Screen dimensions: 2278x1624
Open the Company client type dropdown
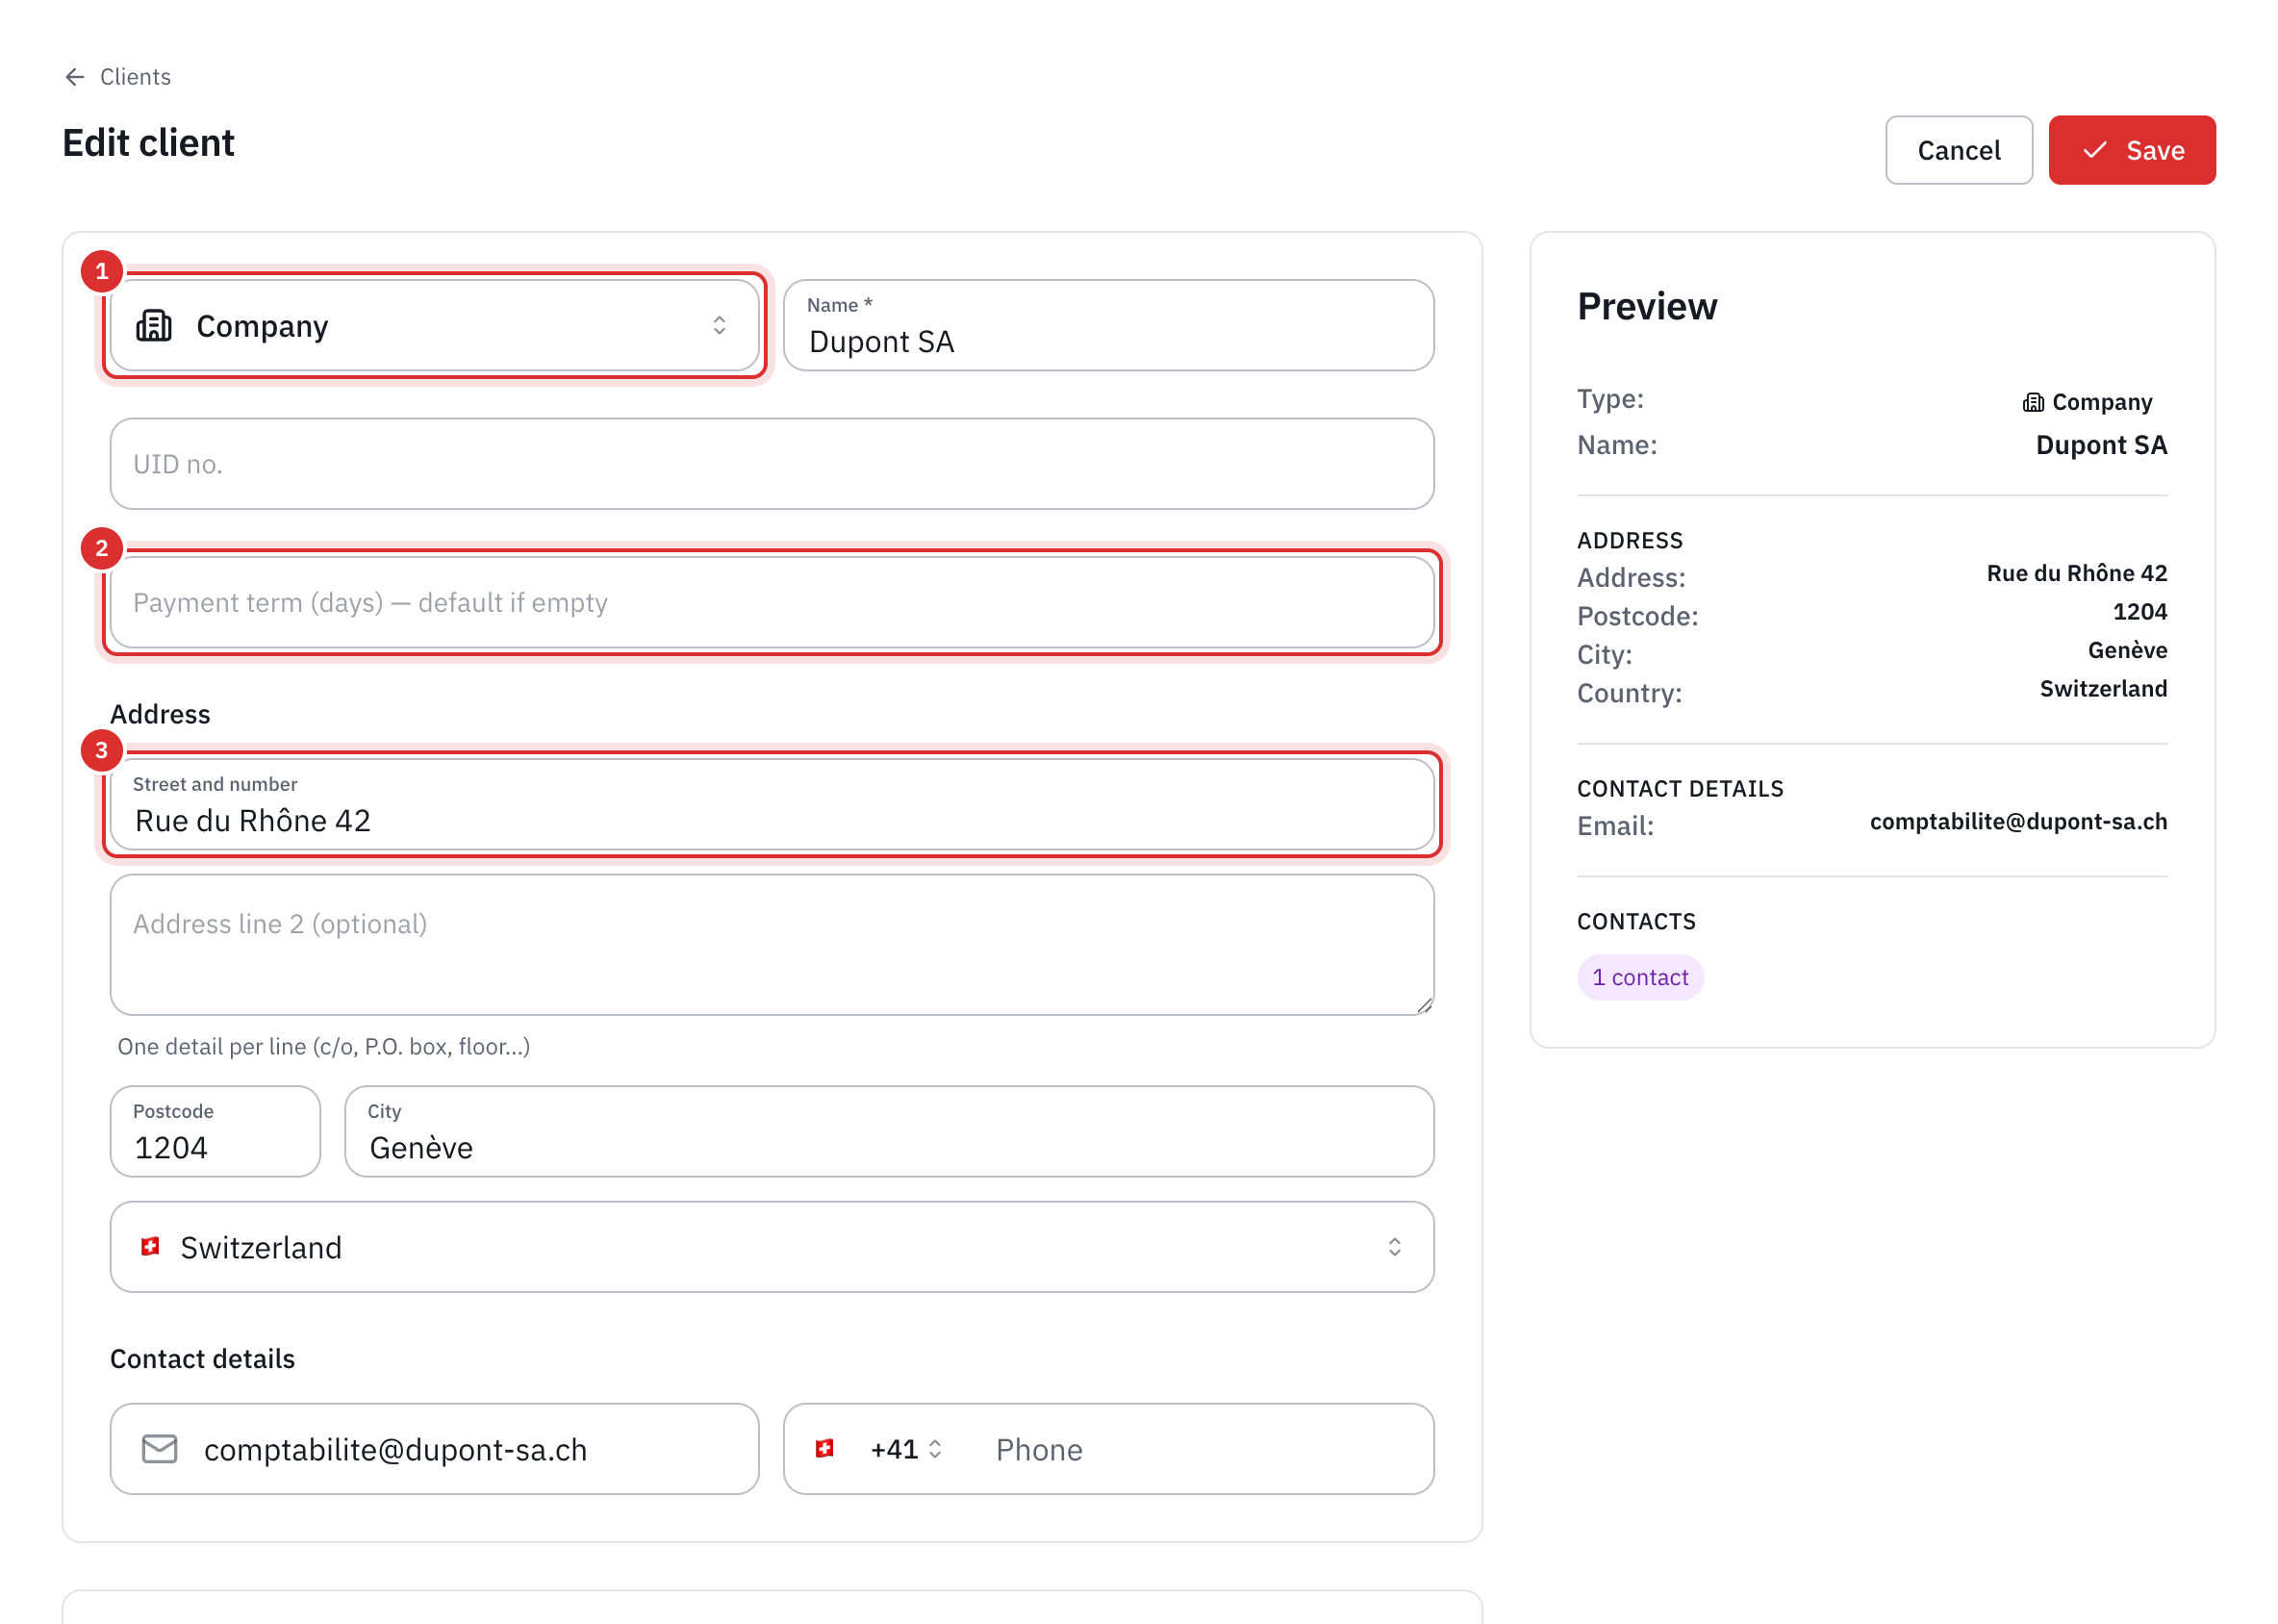[x=435, y=326]
